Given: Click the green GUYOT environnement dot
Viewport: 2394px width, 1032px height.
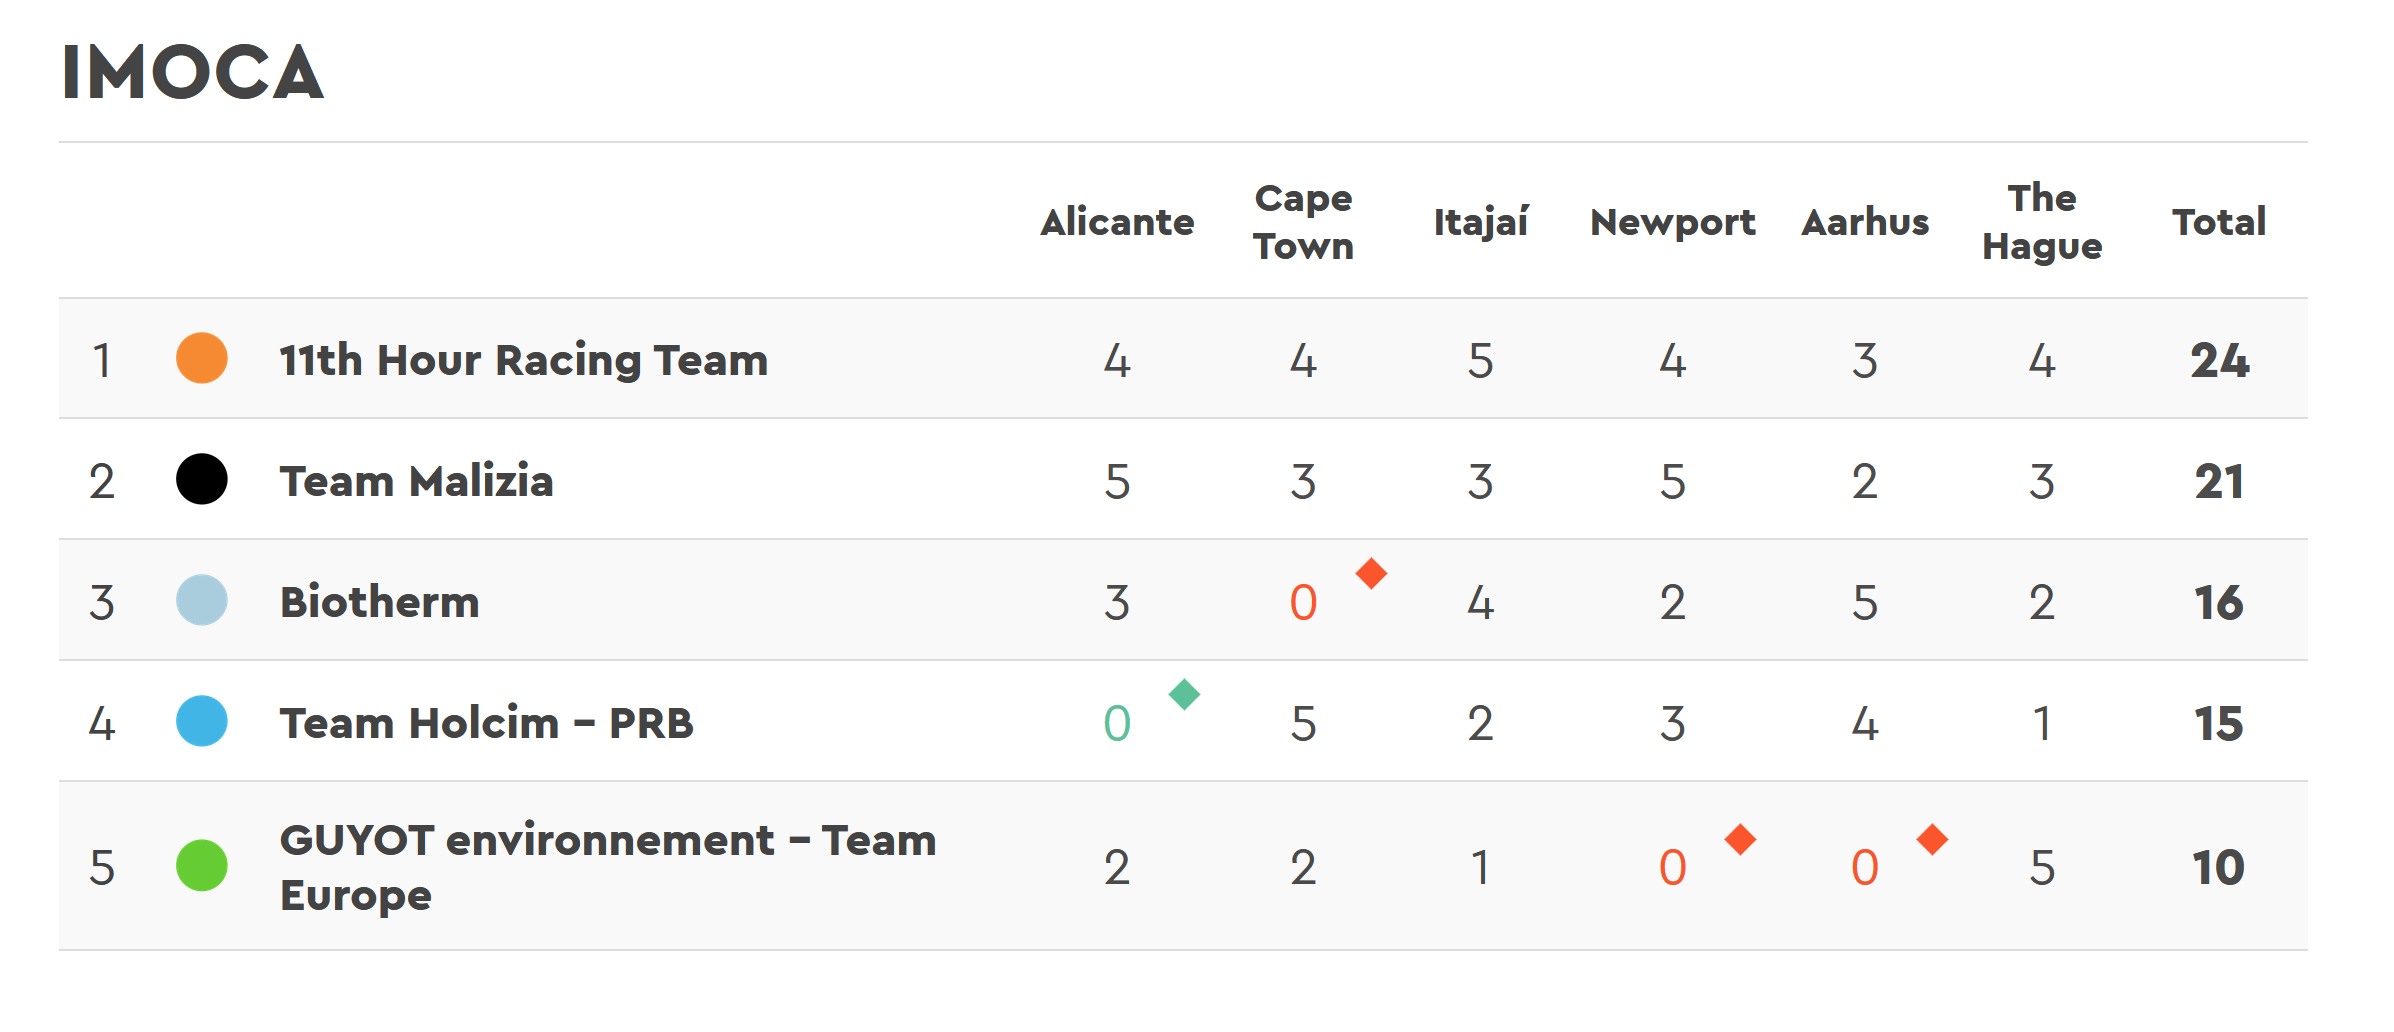Looking at the screenshot, I should 202,865.
